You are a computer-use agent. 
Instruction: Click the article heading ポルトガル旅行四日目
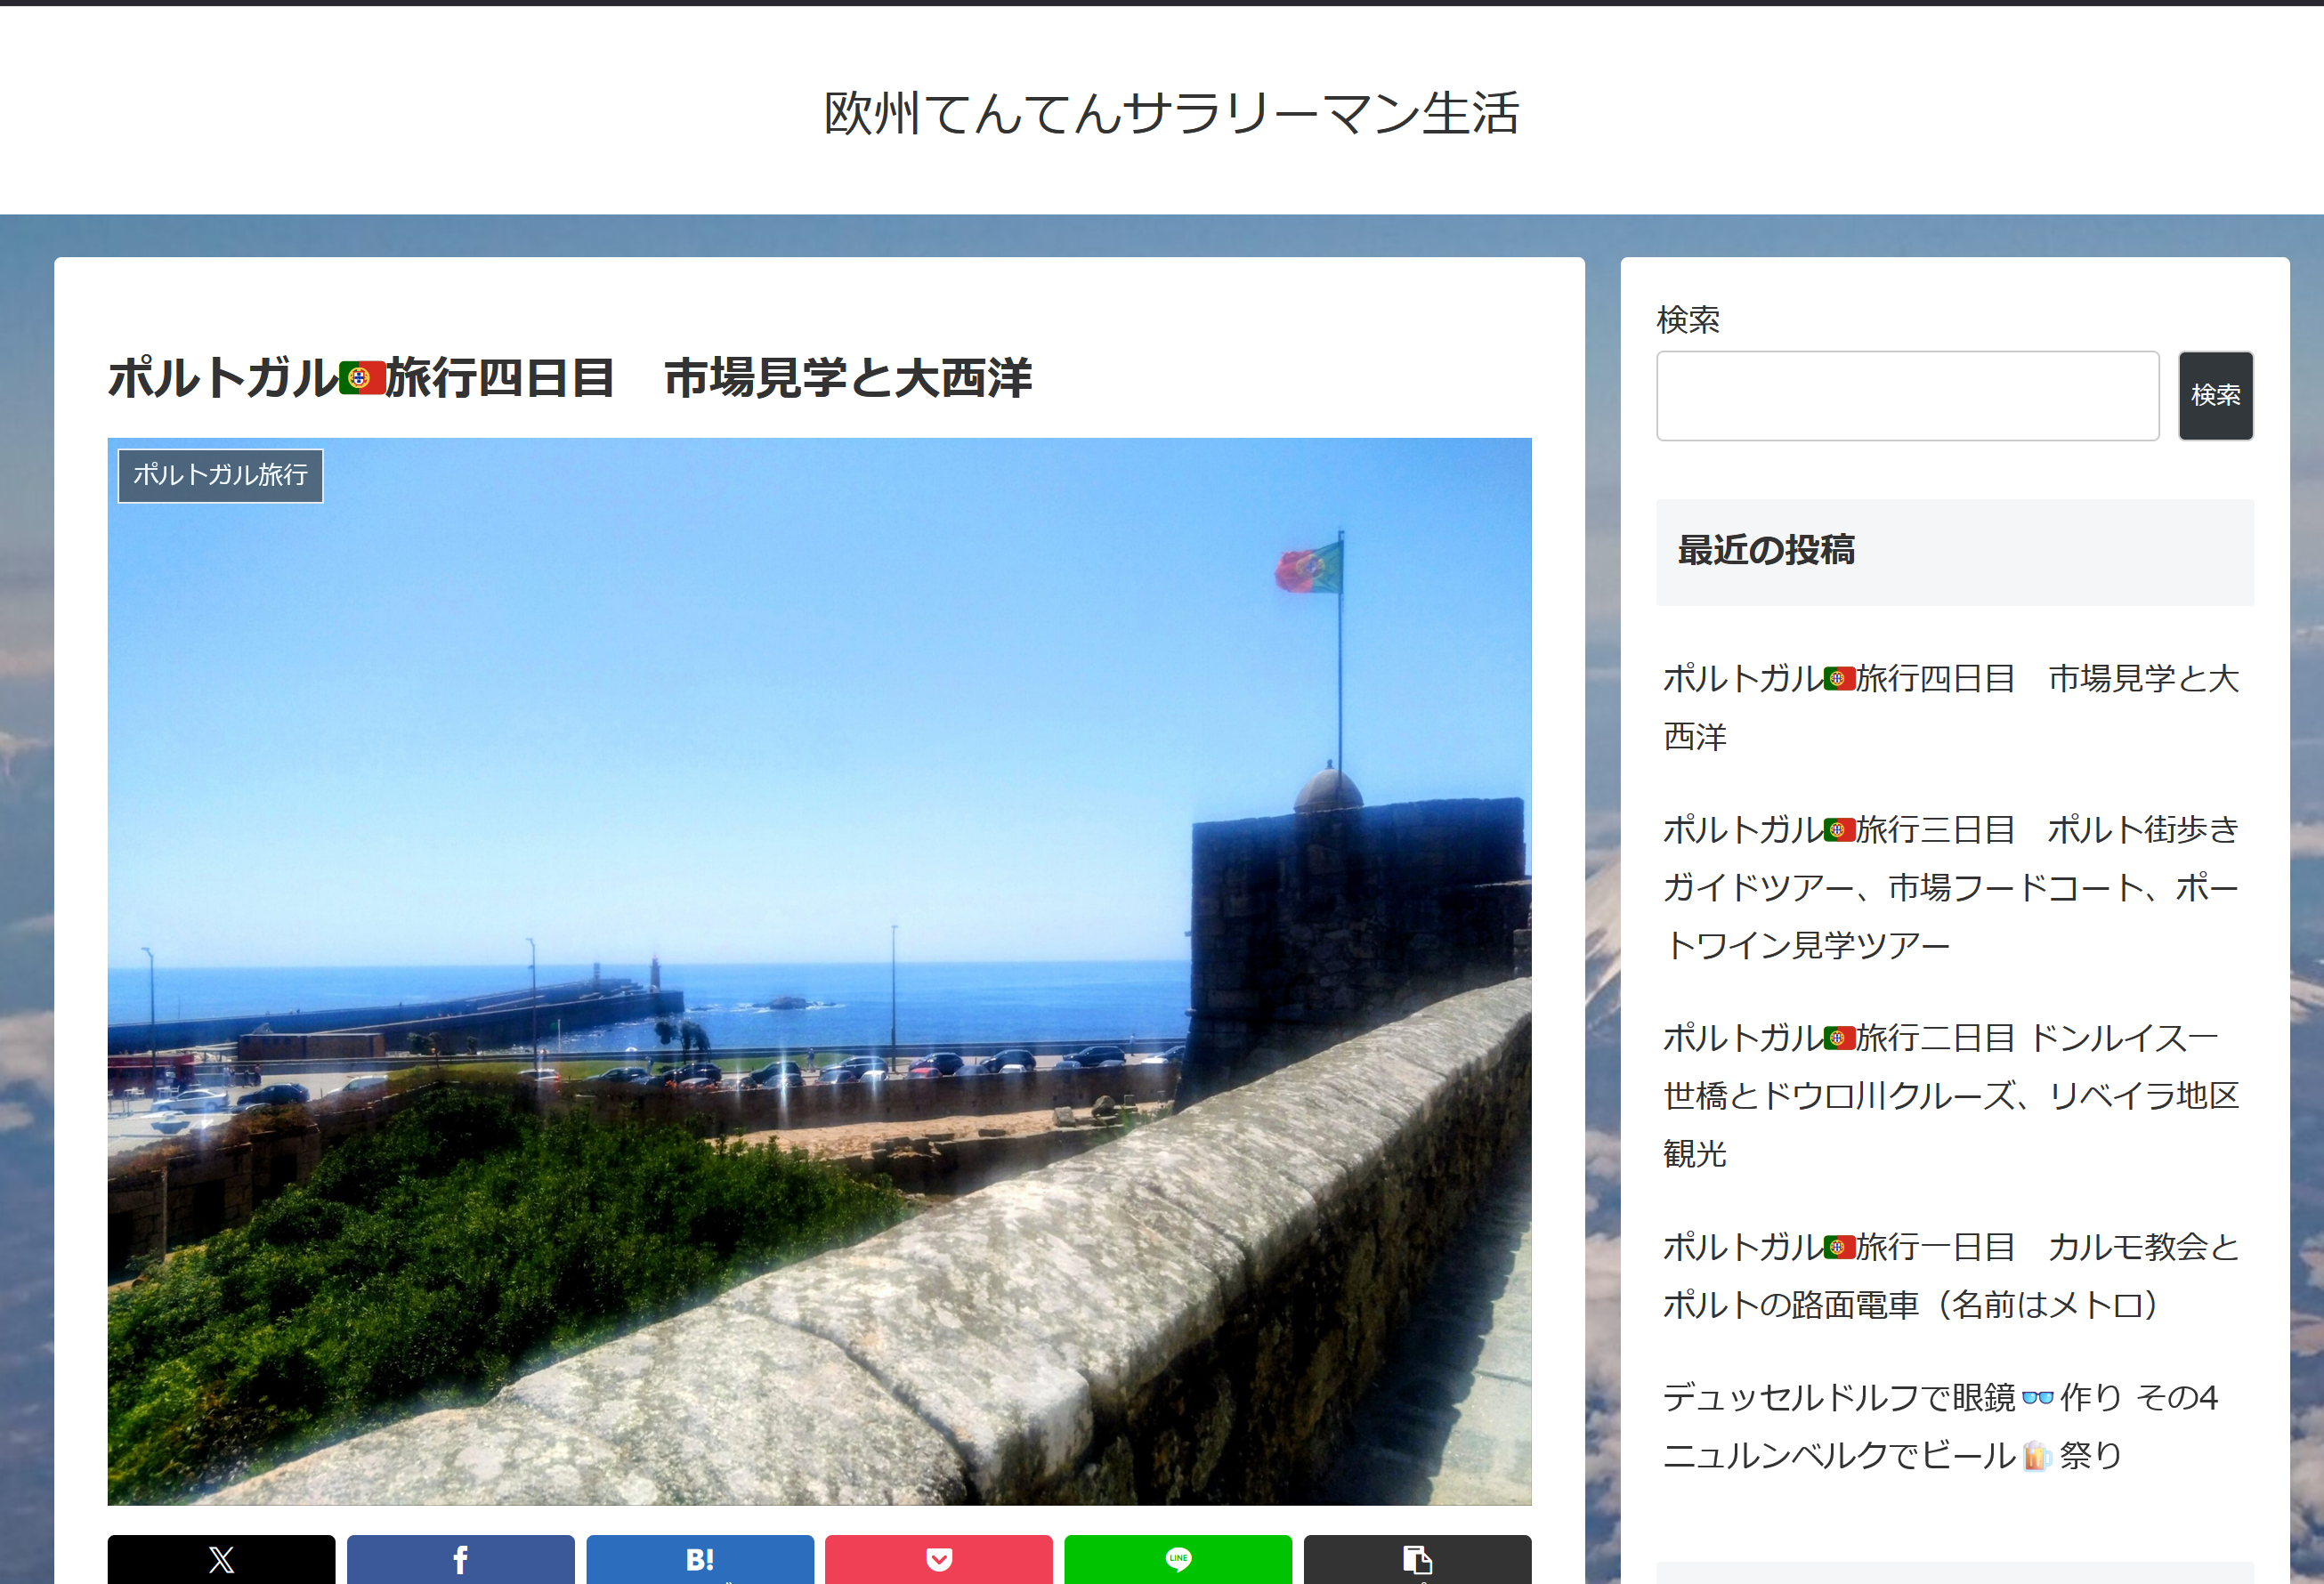point(569,378)
